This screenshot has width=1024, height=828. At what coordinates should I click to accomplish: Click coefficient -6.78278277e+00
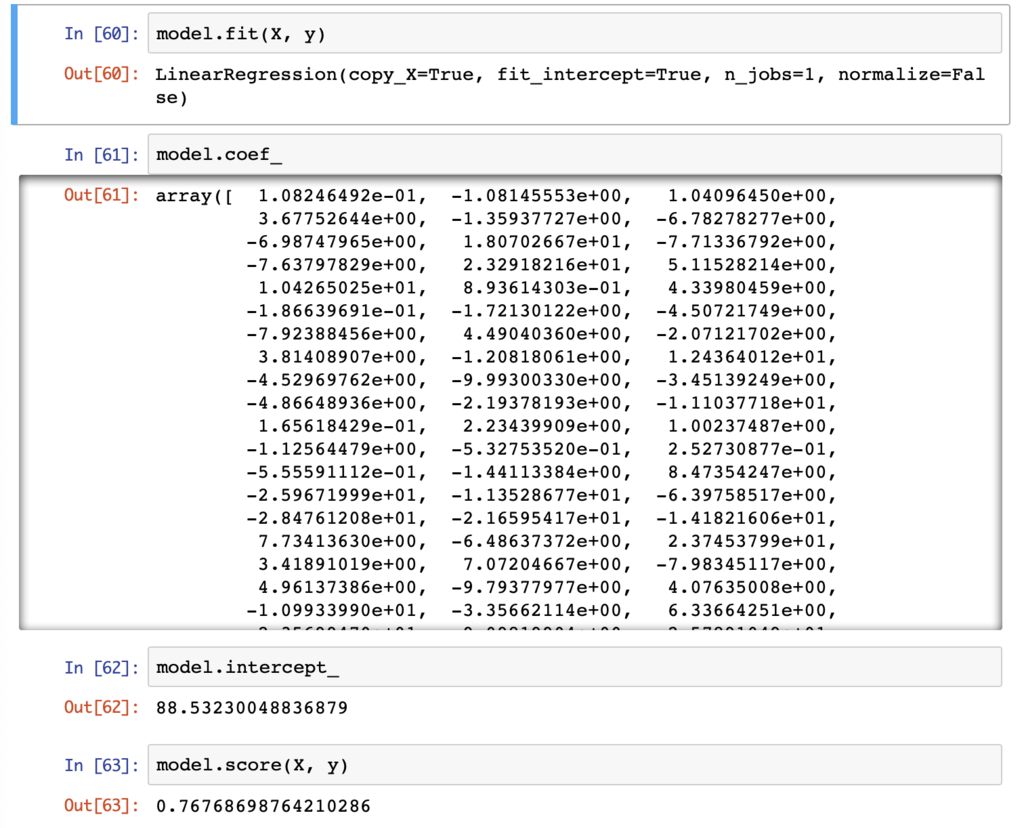[x=741, y=219]
